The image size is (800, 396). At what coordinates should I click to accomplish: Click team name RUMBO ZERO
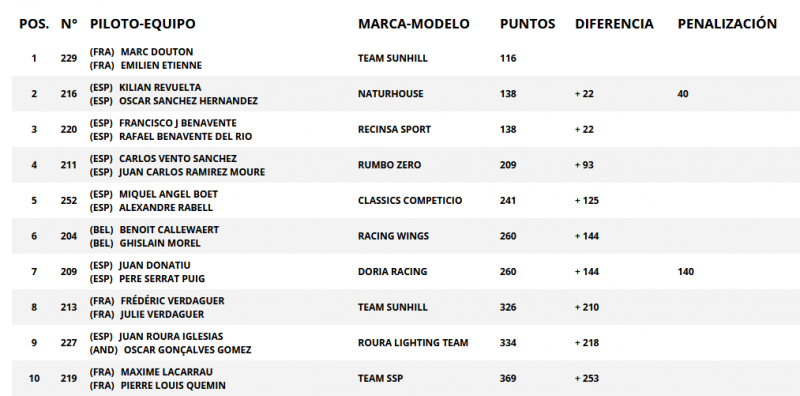(389, 165)
